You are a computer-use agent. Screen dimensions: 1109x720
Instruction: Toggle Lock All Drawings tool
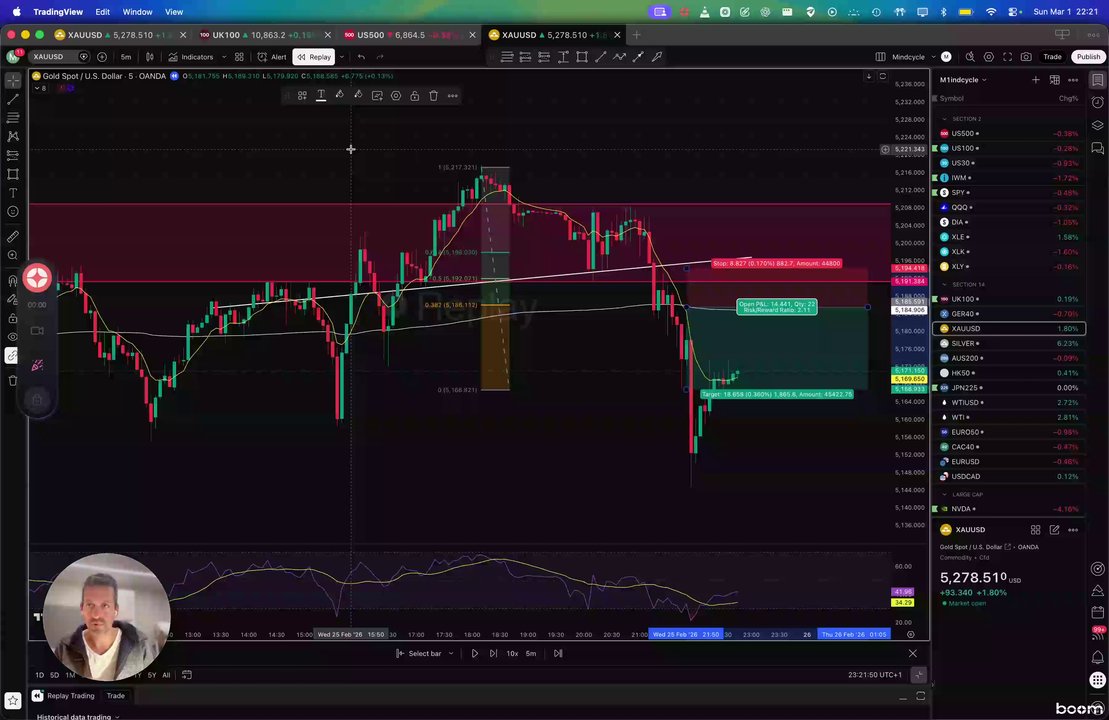click(13, 318)
